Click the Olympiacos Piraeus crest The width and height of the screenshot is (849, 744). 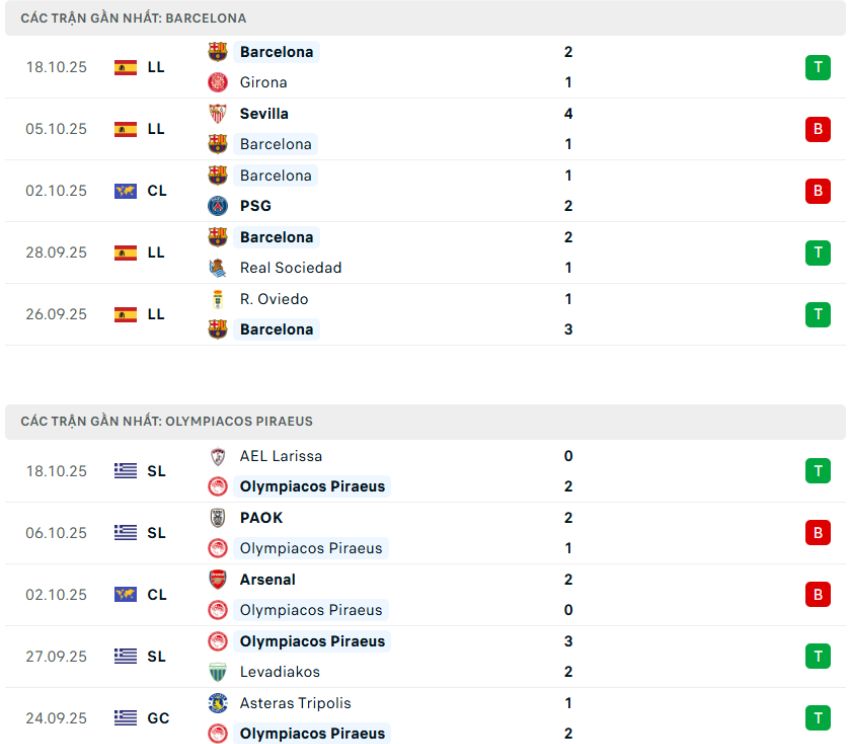(216, 486)
